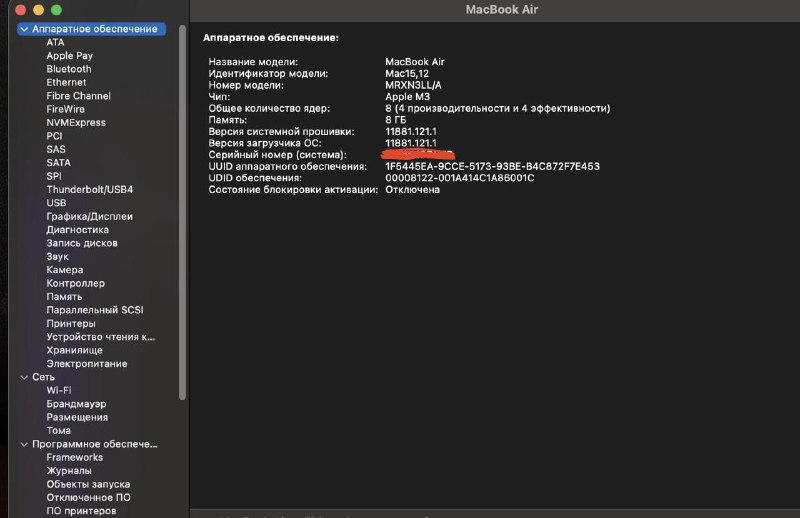Viewport: 800px width, 518px height.
Task: Open the Хранилище entry
Action: [74, 350]
